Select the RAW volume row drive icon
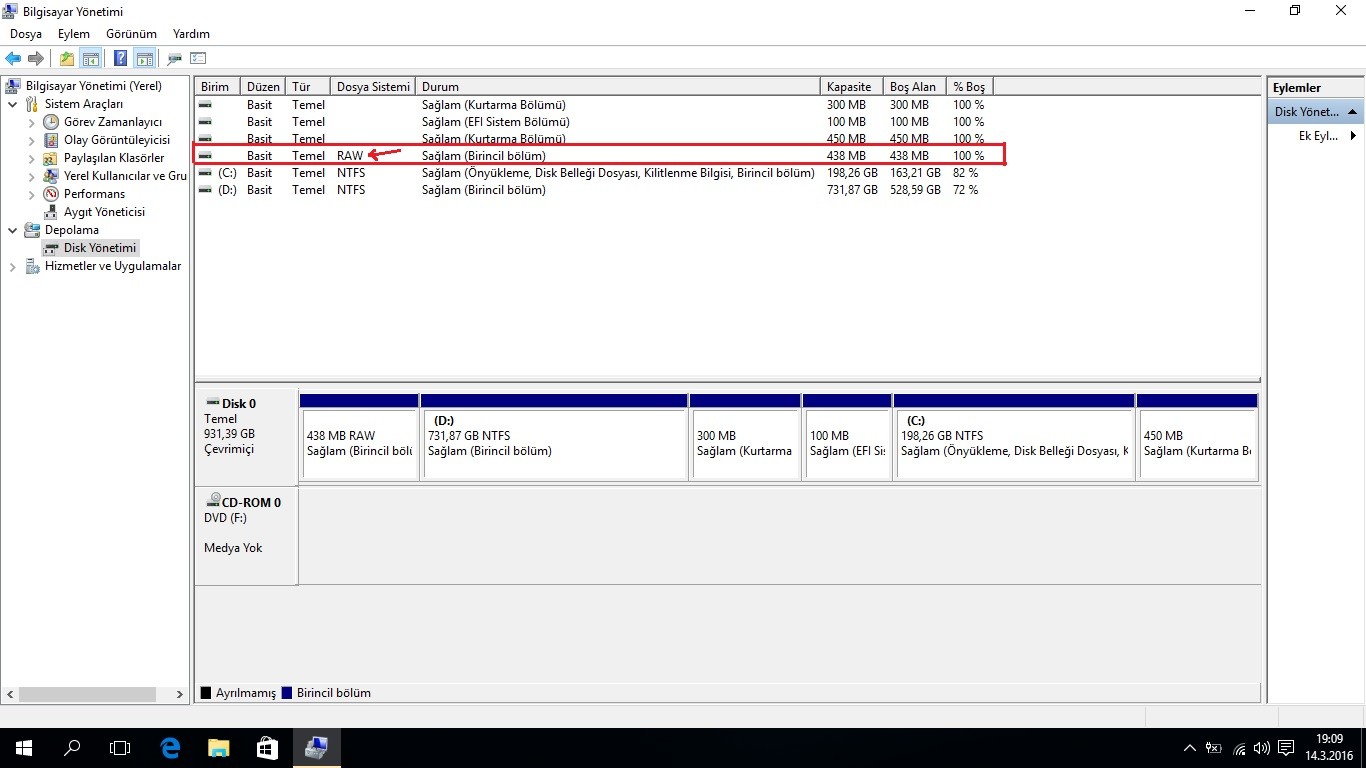The height and width of the screenshot is (768, 1366). (x=205, y=156)
